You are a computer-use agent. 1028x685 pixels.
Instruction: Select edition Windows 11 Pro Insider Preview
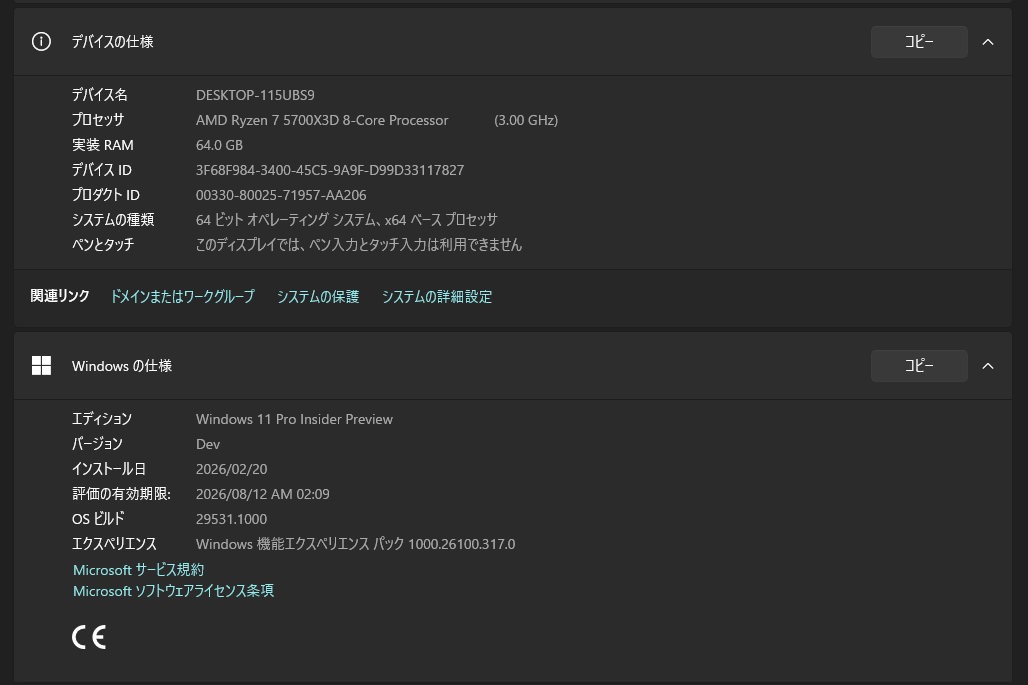pos(294,419)
